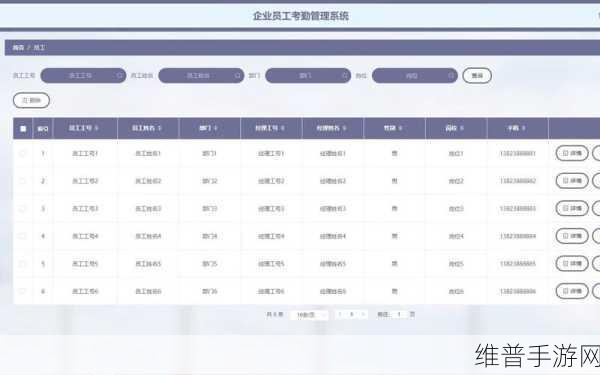Select page 1 in the pagination
This screenshot has width=600, height=375.
tap(351, 315)
